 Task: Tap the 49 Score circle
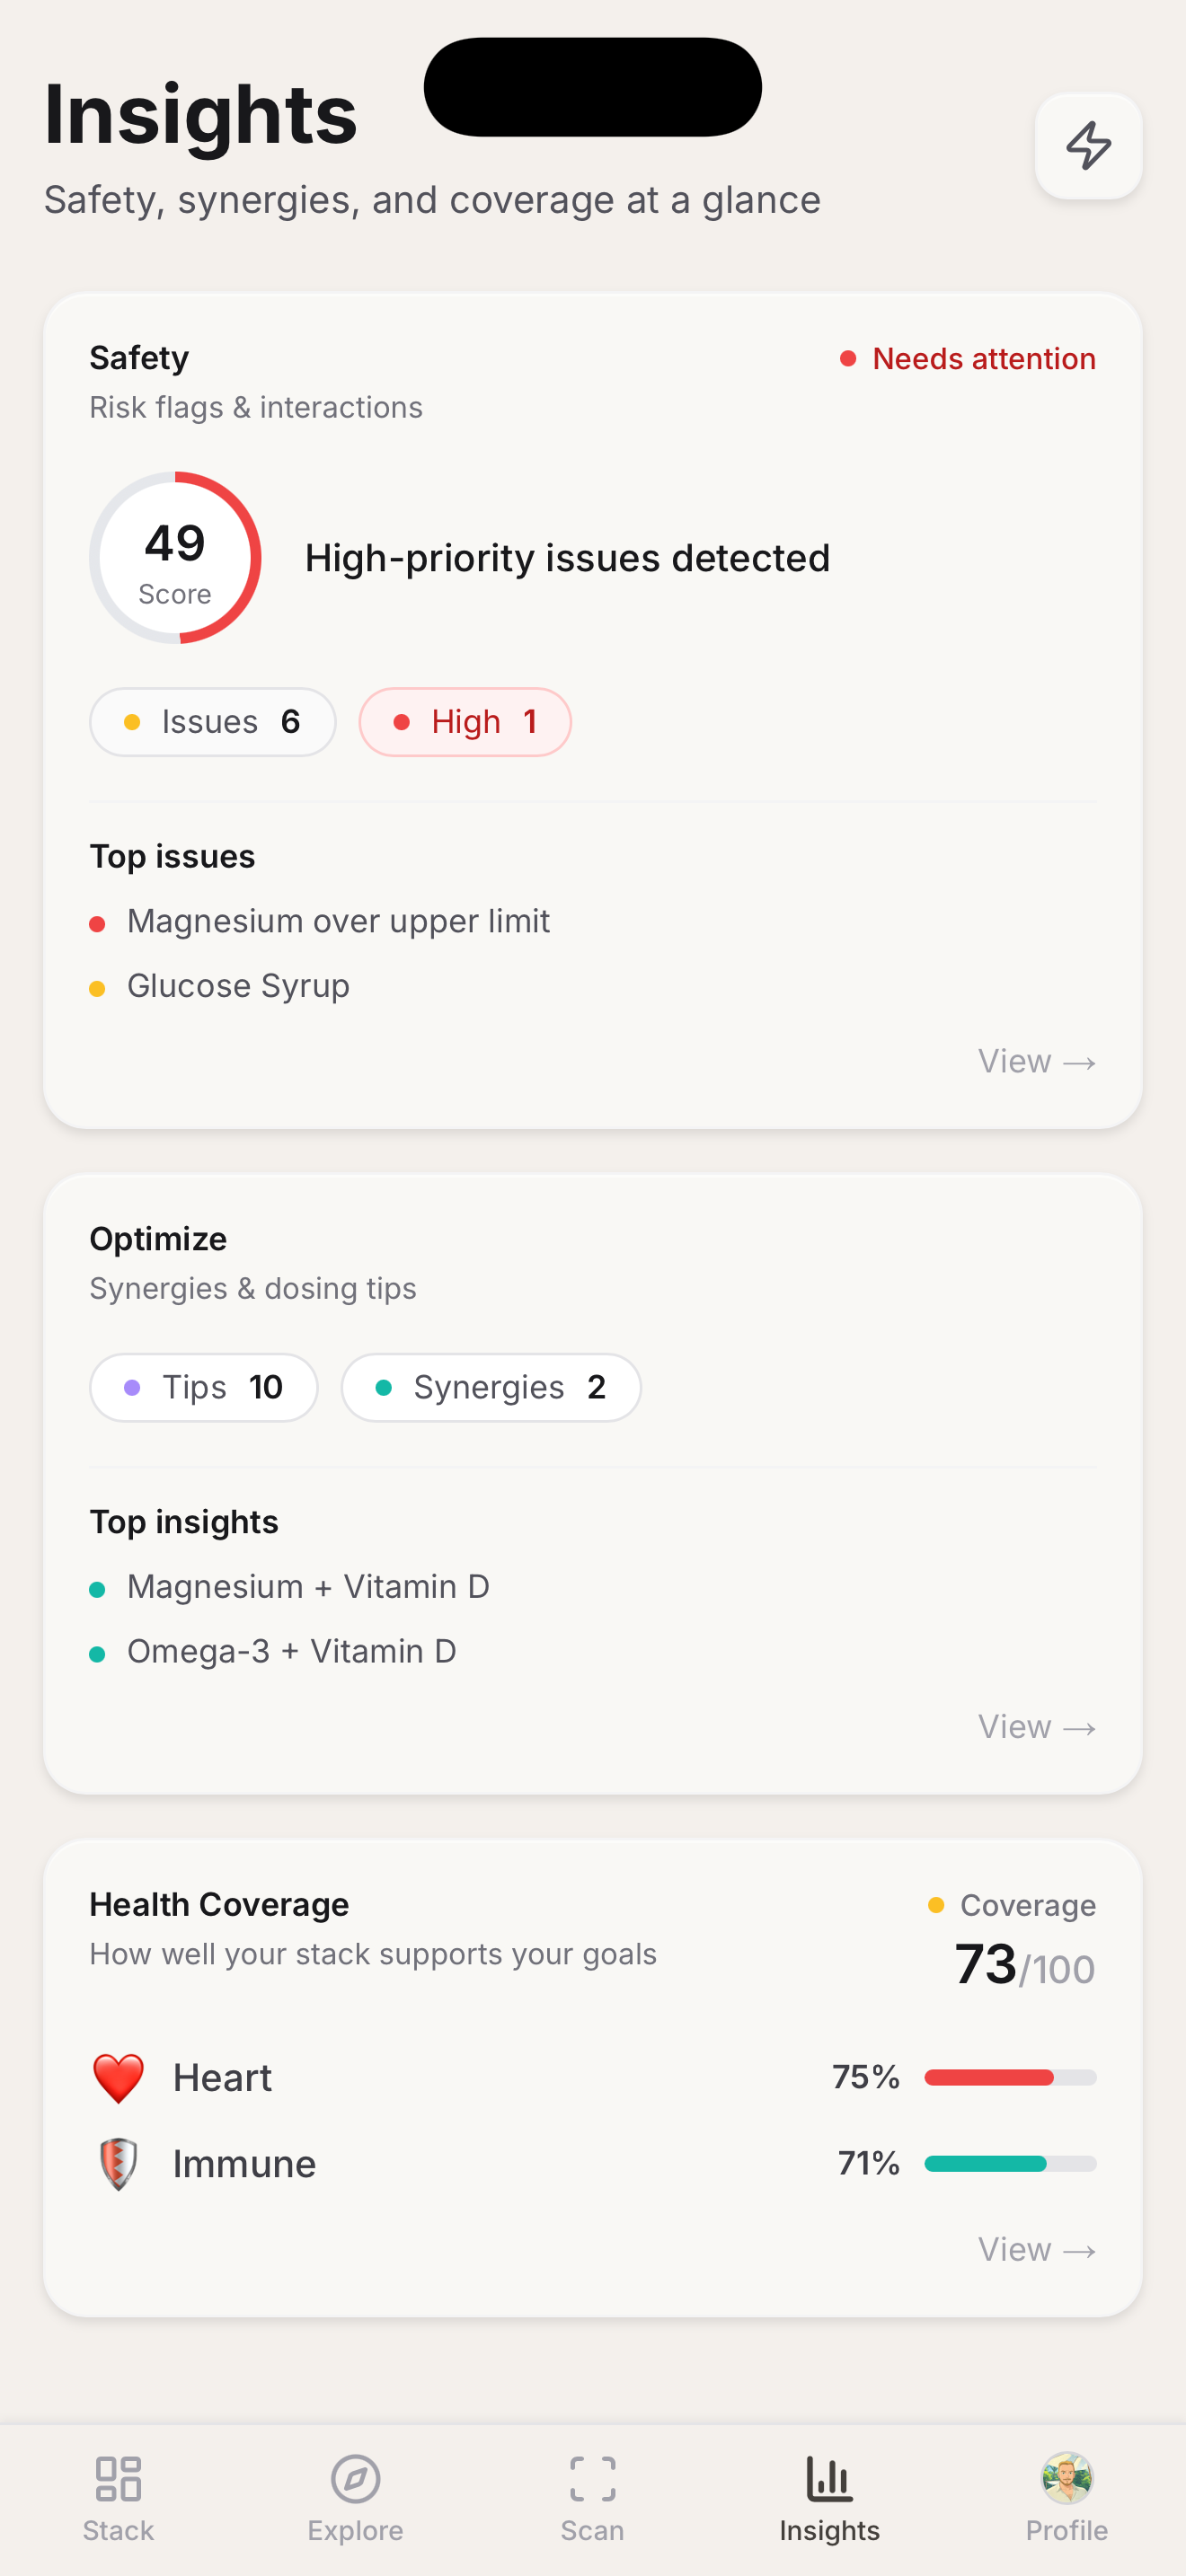176,558
